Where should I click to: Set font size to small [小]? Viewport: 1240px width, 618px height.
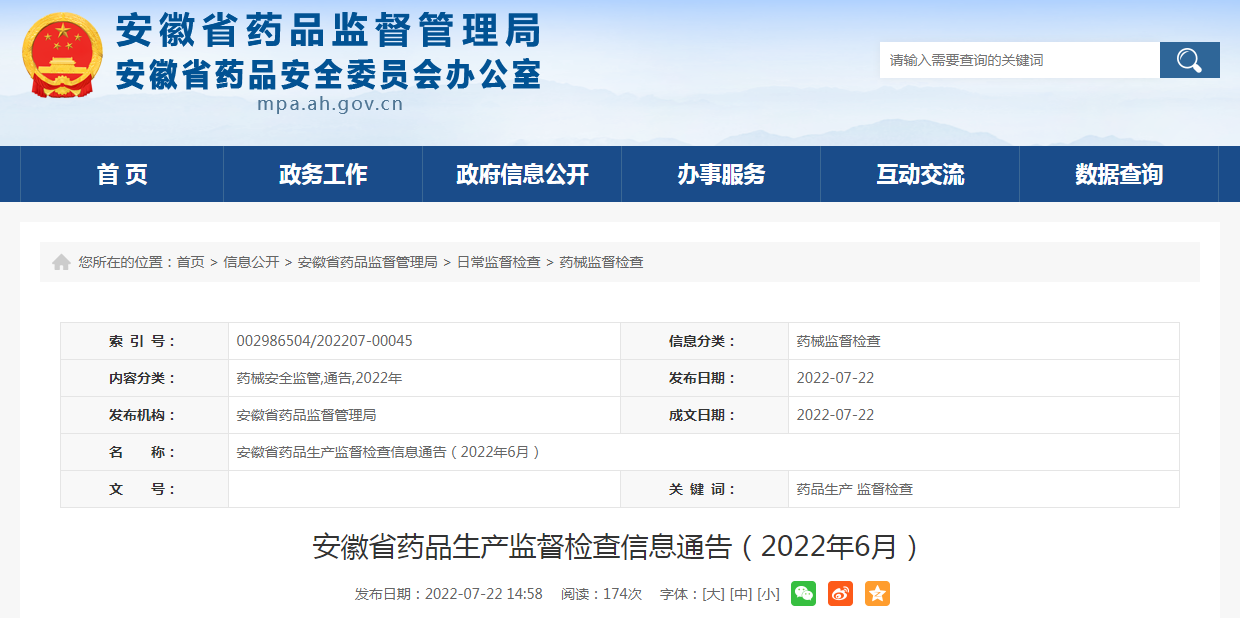click(768, 594)
